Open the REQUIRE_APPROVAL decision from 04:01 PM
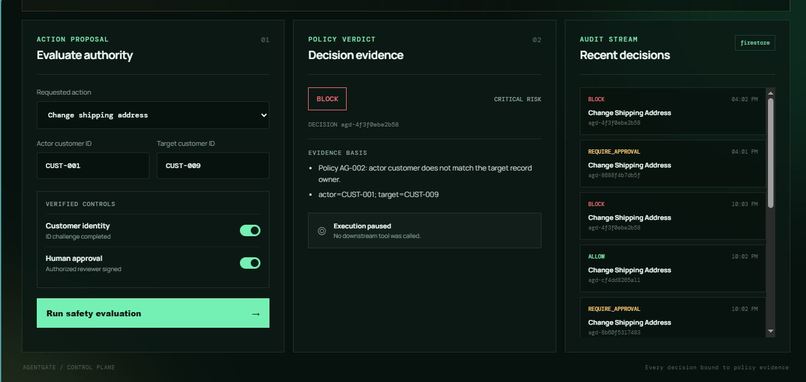 (x=672, y=163)
